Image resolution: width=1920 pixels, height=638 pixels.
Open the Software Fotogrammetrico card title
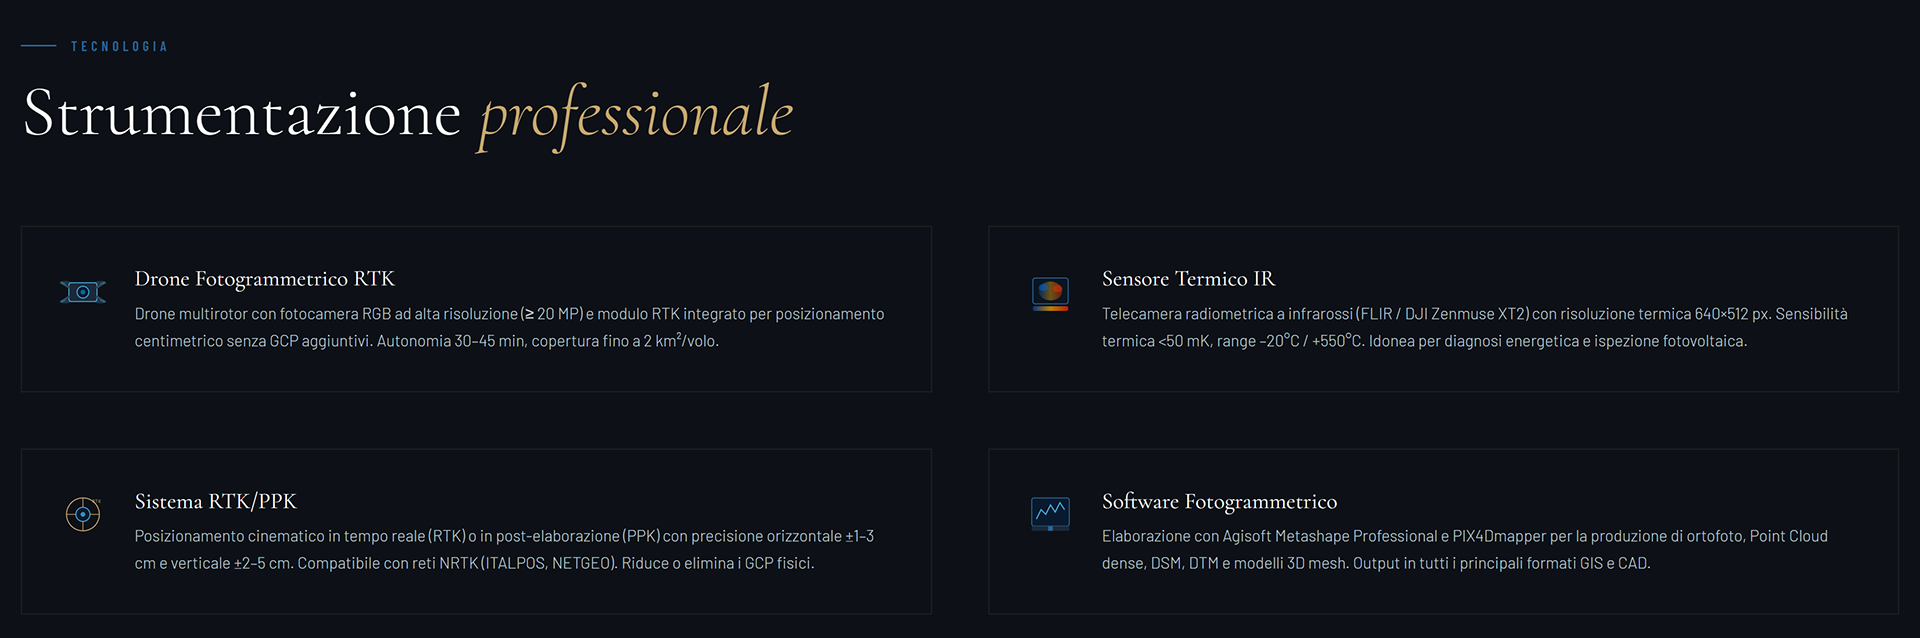[1219, 501]
